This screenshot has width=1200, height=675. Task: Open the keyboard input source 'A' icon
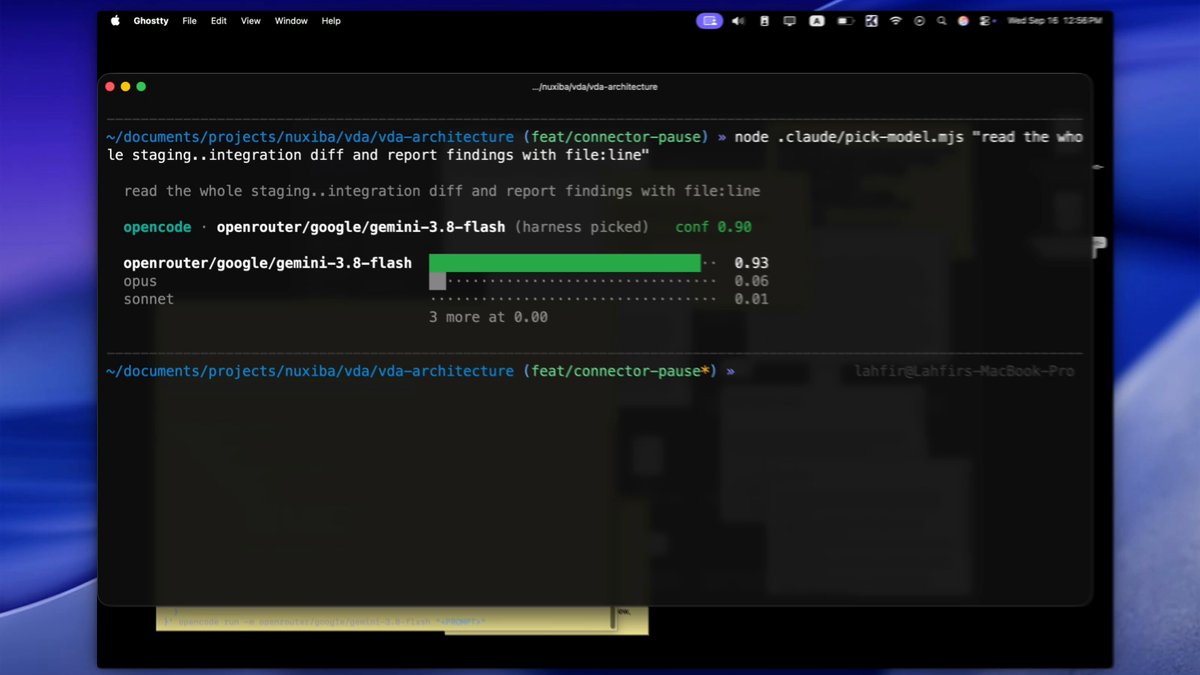[x=817, y=21]
